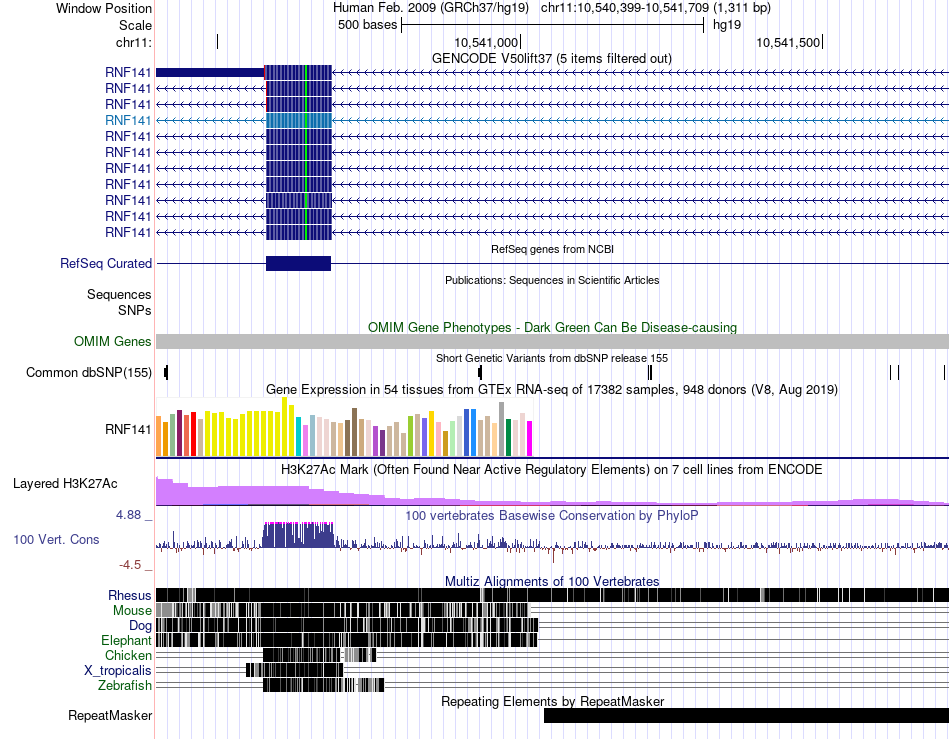Open the RefSeq Curated track label
950x739 pixels.
click(x=106, y=263)
